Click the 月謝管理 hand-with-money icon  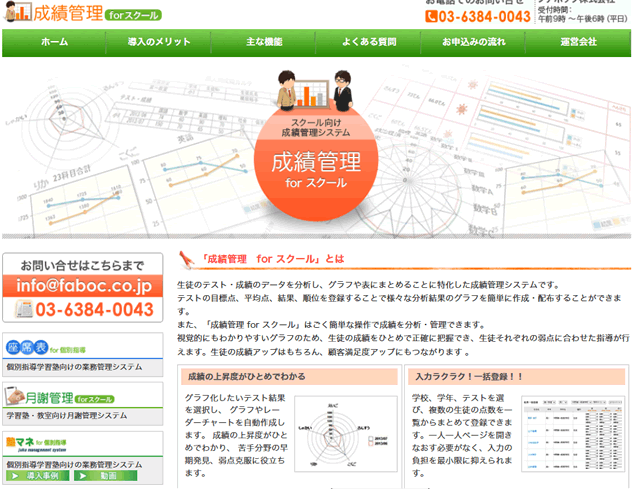coord(15,396)
